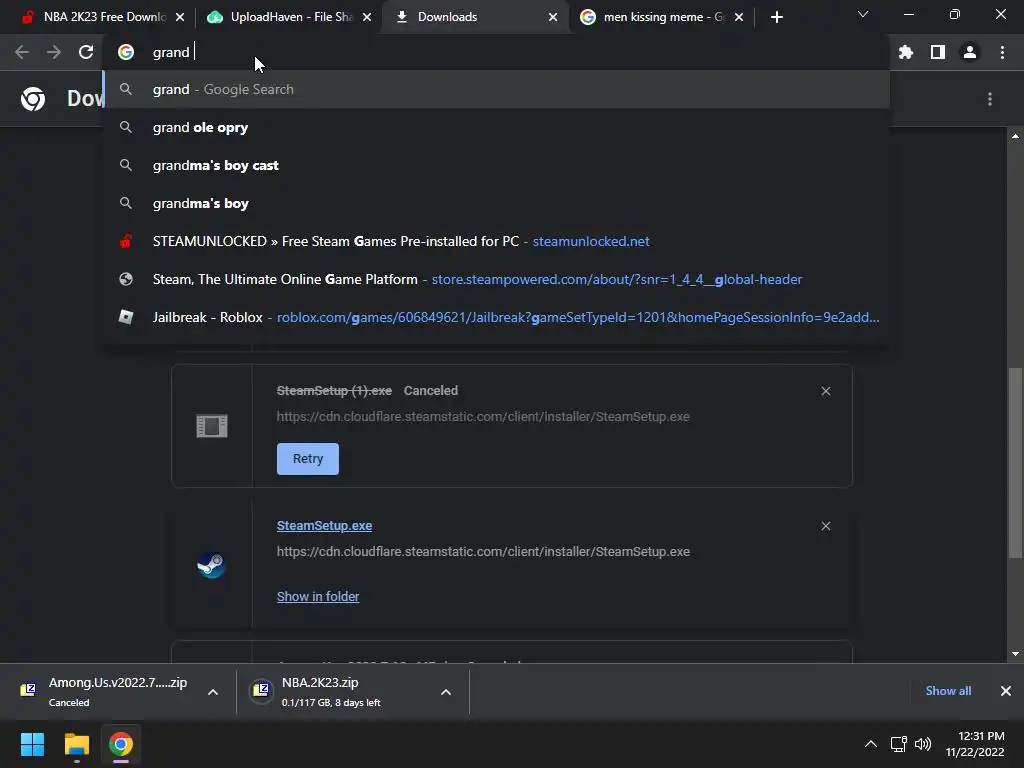The width and height of the screenshot is (1024, 768).
Task: Click the Chrome taskbar icon
Action: (x=120, y=744)
